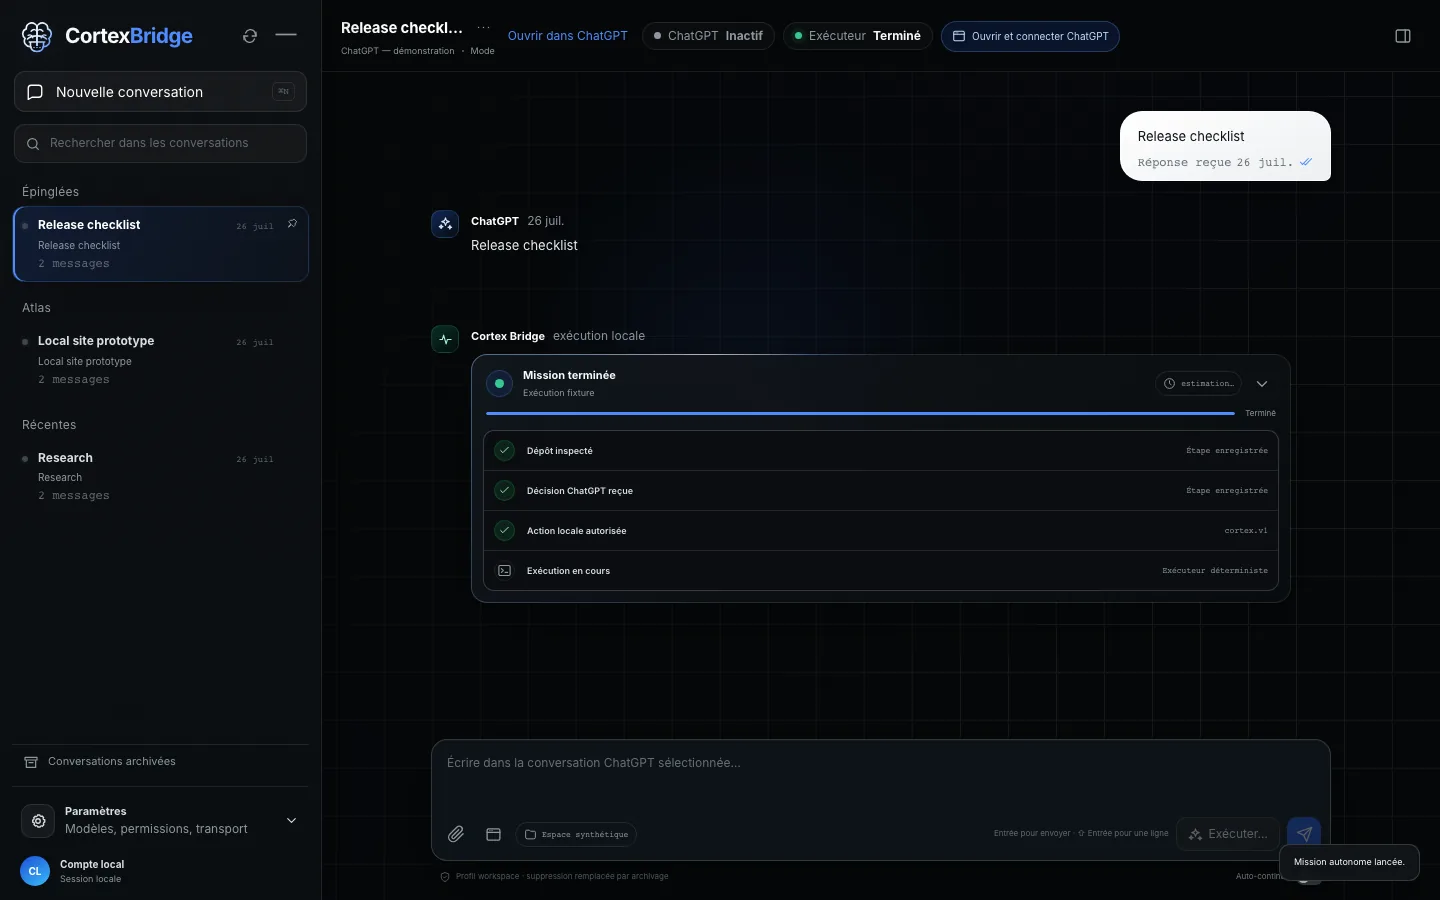Click the Release checklist user message bubble

pos(1225,146)
